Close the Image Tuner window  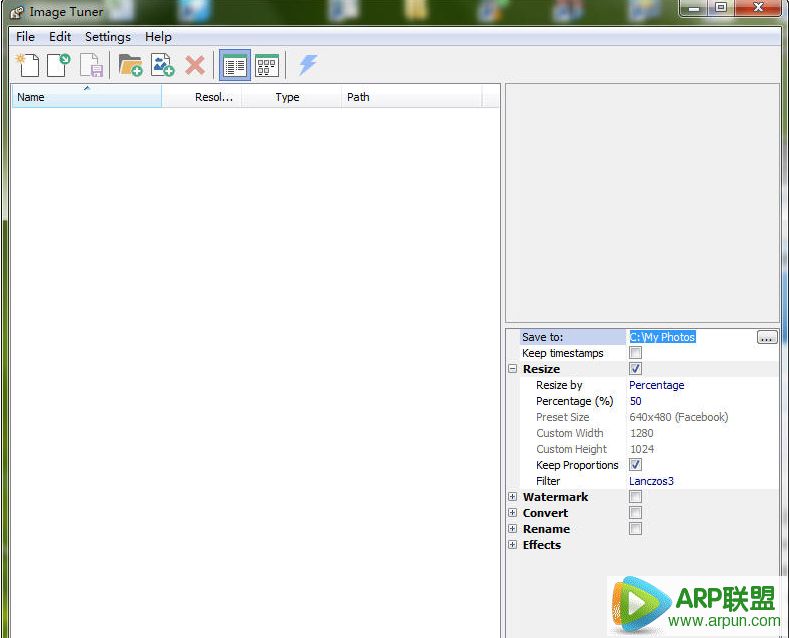pyautogui.click(x=758, y=8)
